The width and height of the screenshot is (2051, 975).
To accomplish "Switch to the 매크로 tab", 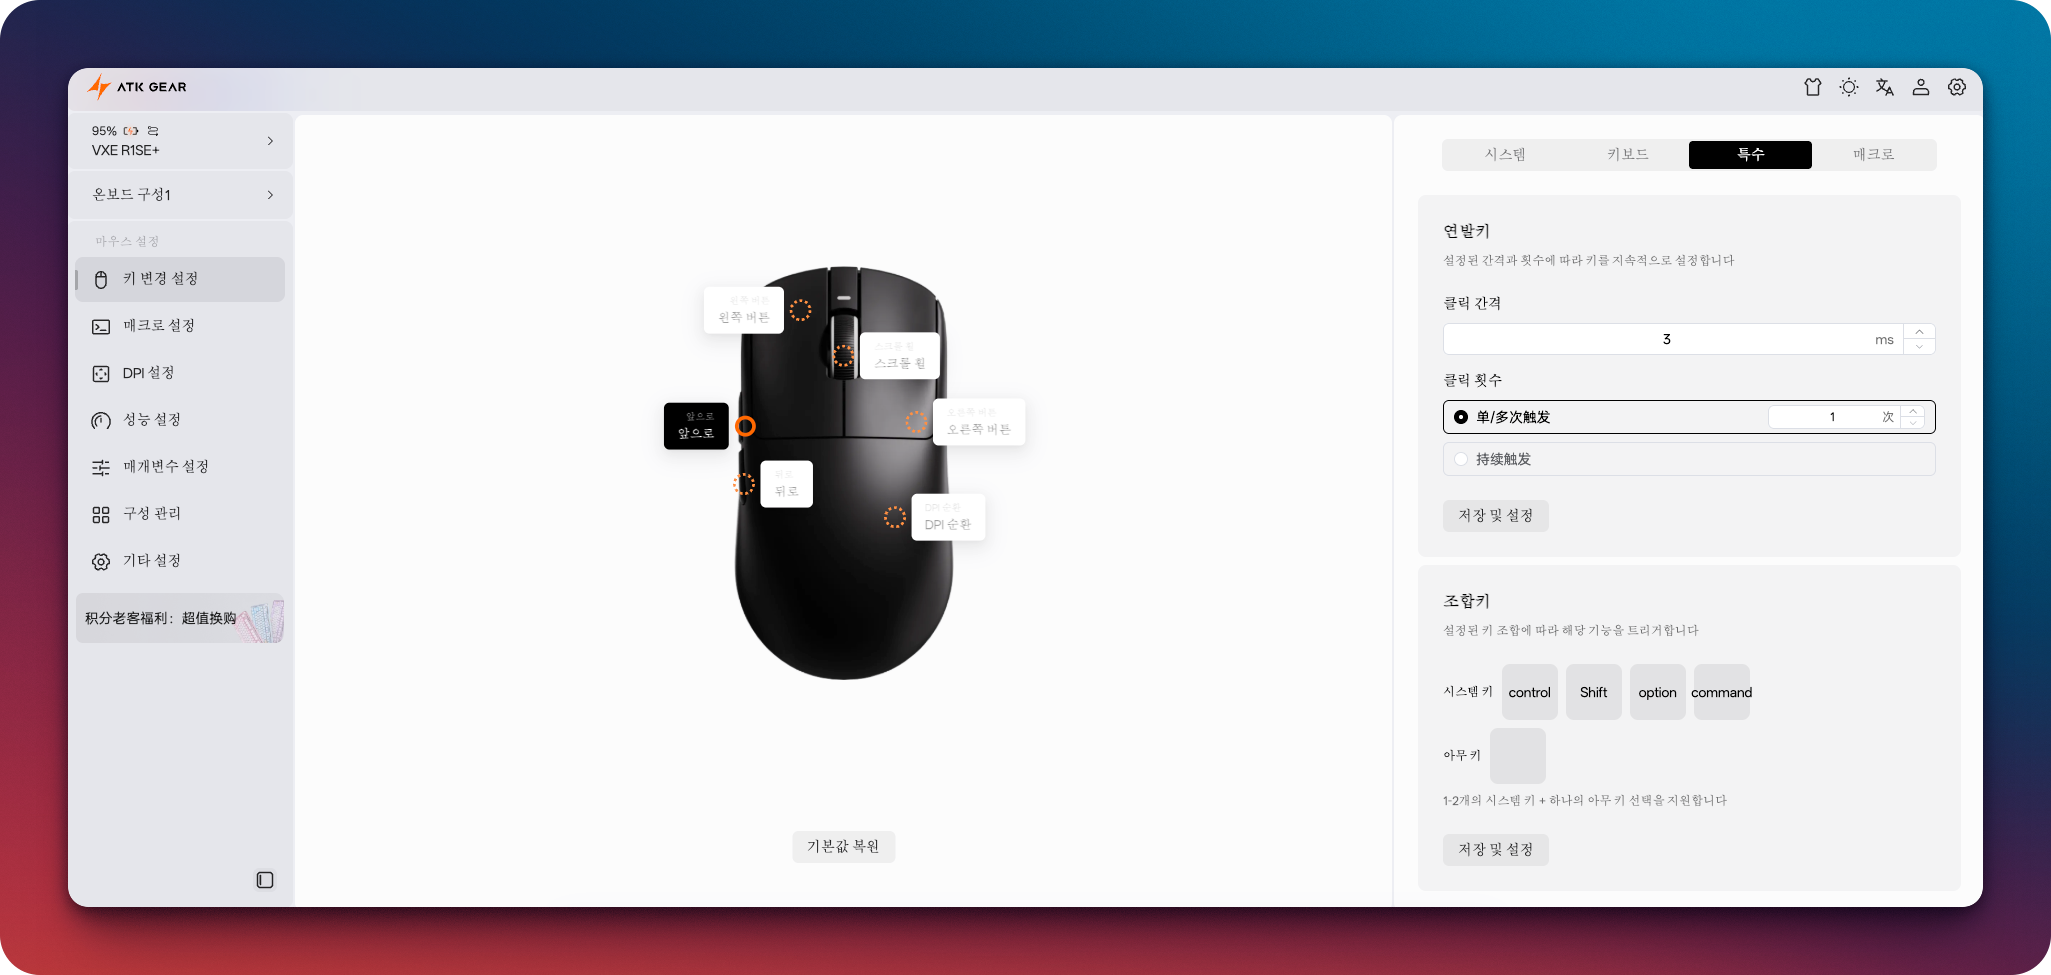I will (x=1873, y=155).
